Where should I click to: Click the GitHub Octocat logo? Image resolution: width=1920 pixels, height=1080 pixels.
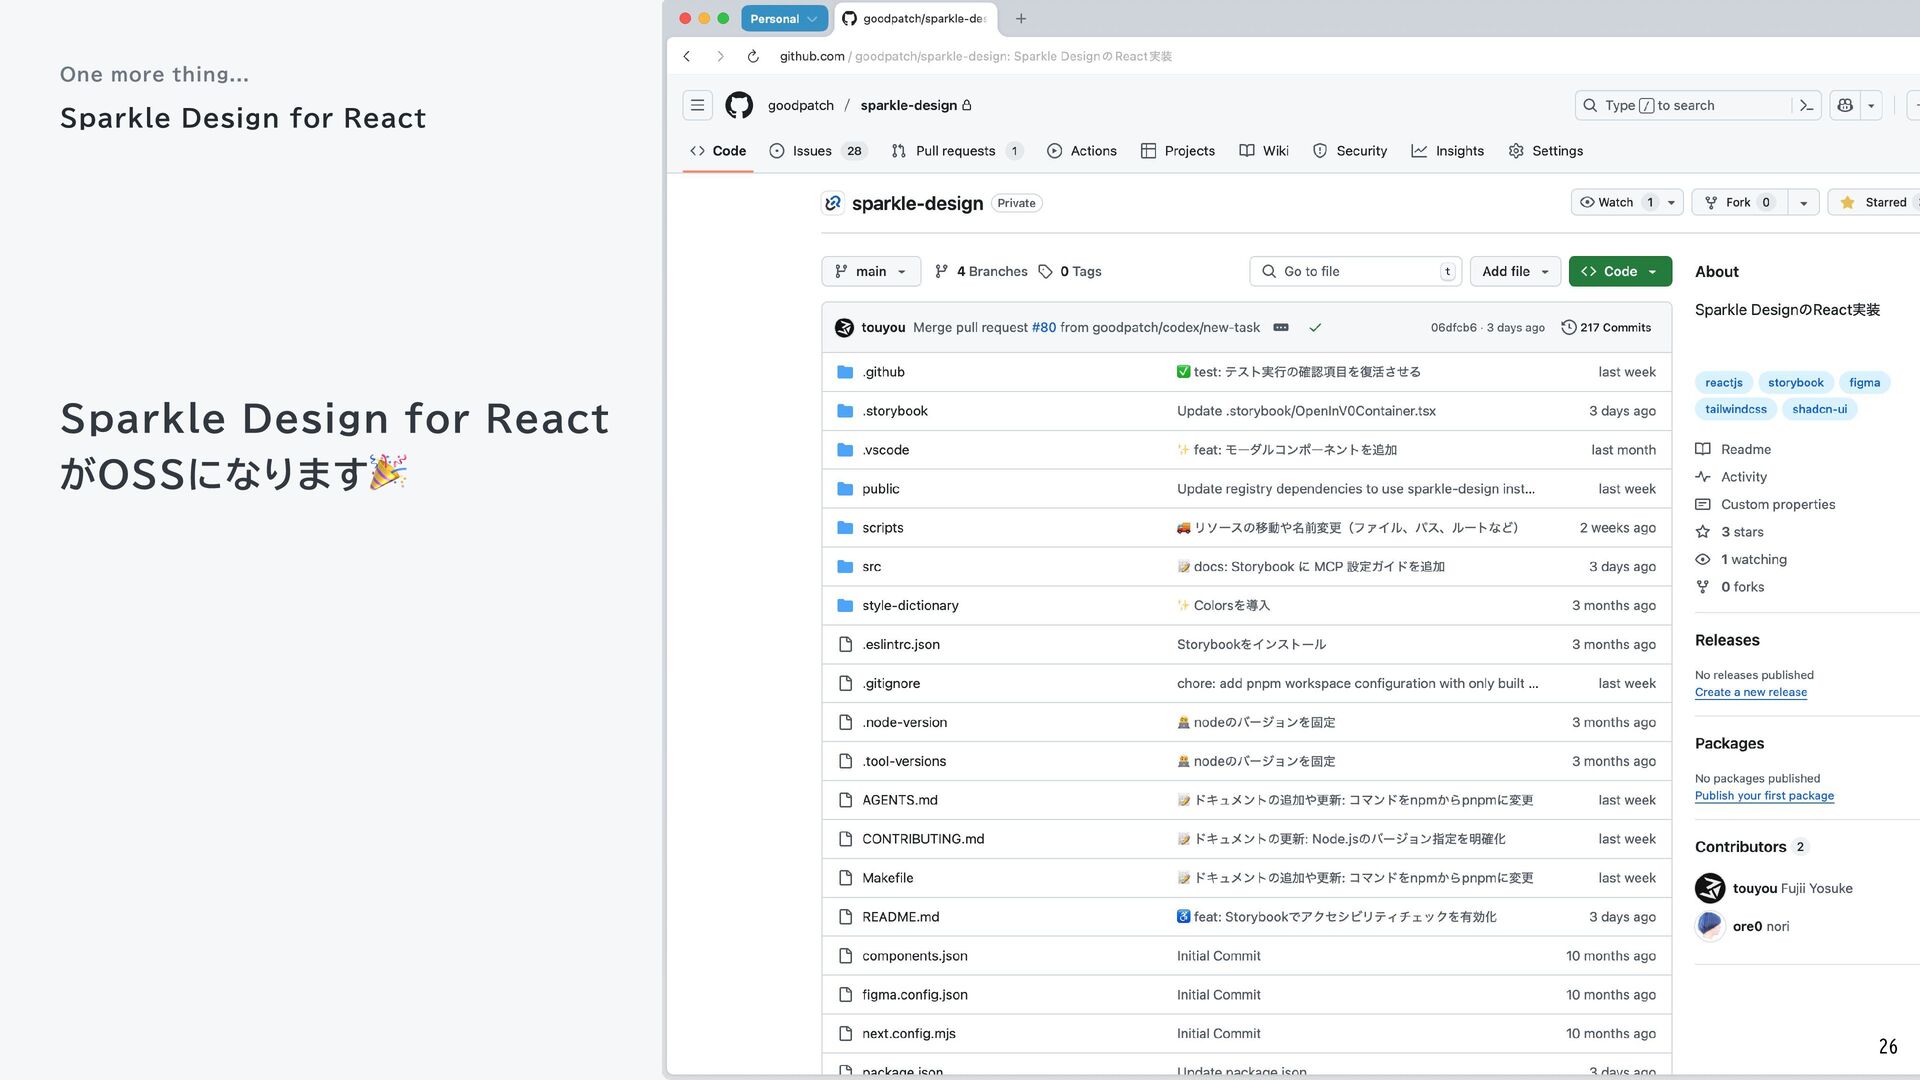739,105
